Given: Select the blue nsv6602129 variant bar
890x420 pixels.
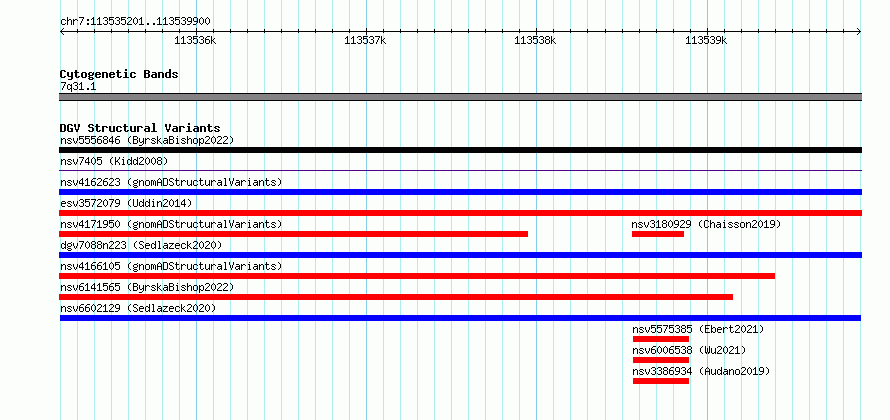Looking at the screenshot, I should [x=460, y=318].
